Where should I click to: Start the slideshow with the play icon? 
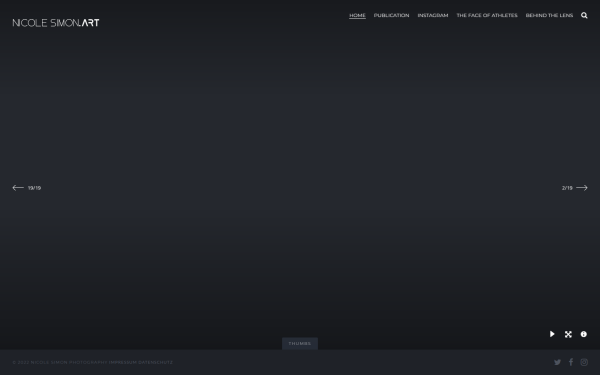click(x=552, y=334)
